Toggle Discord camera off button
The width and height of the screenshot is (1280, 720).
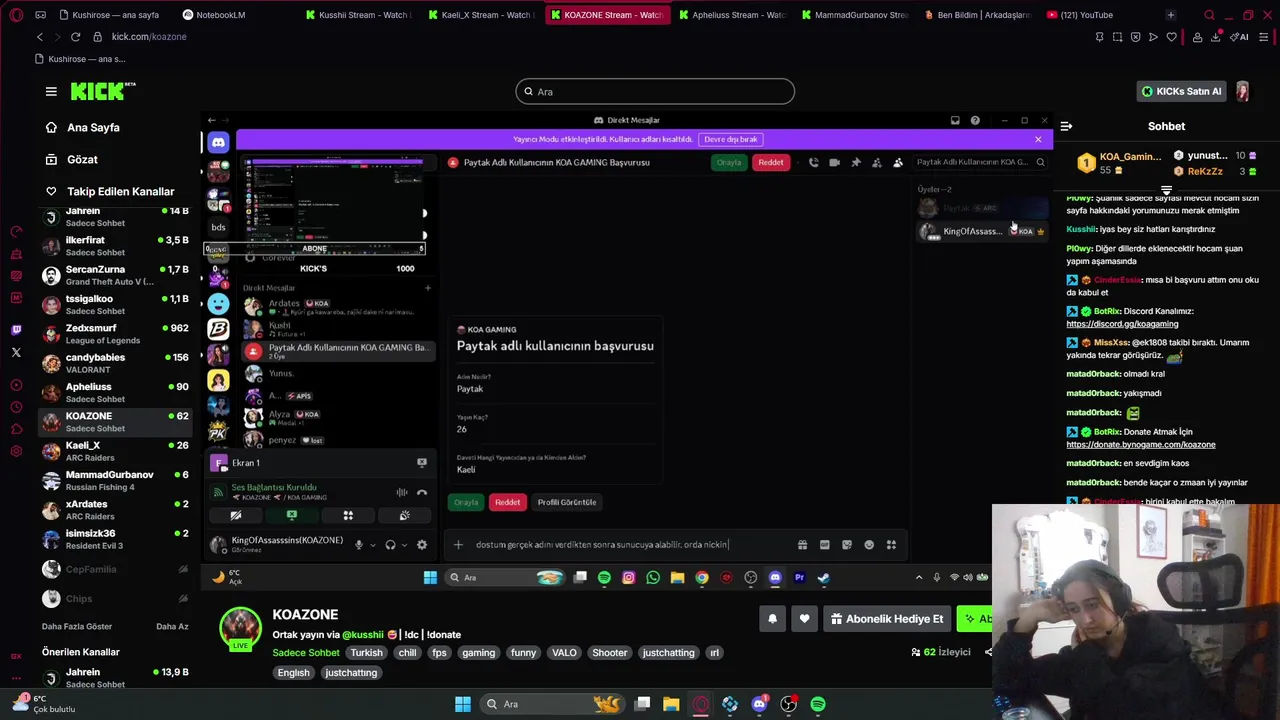(x=236, y=516)
